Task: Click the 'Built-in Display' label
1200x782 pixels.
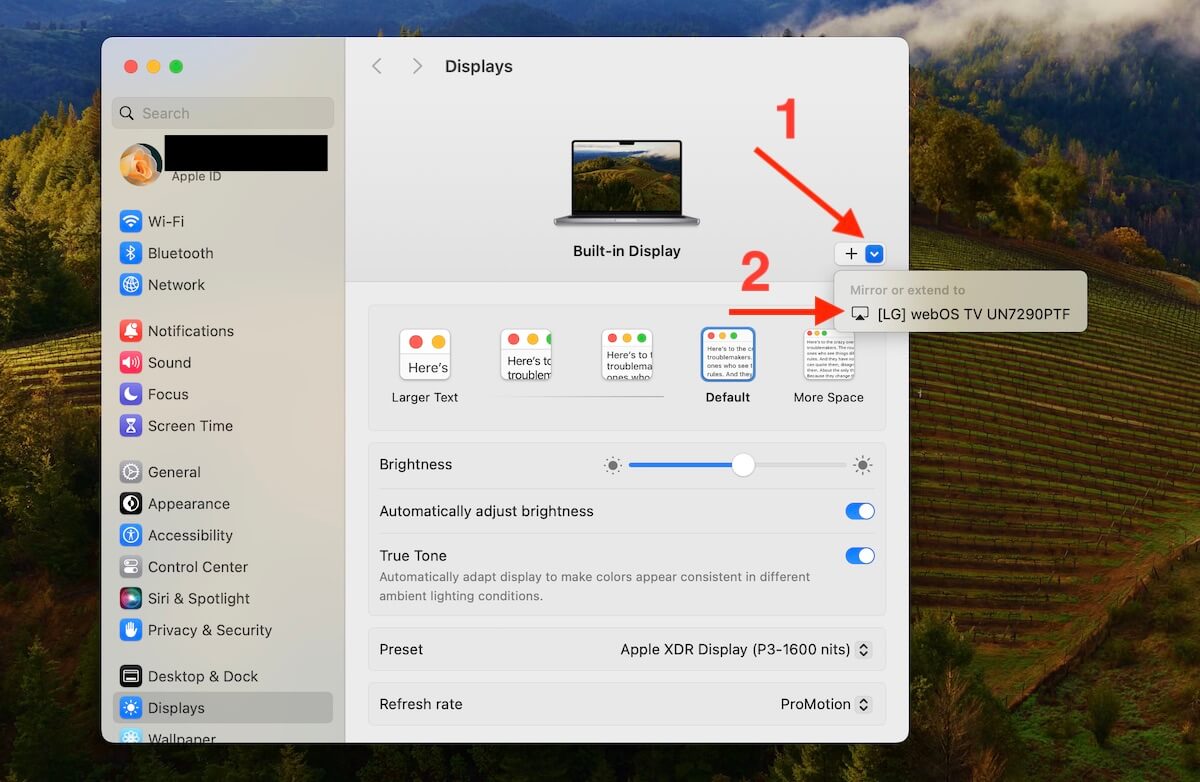Action: [x=627, y=251]
